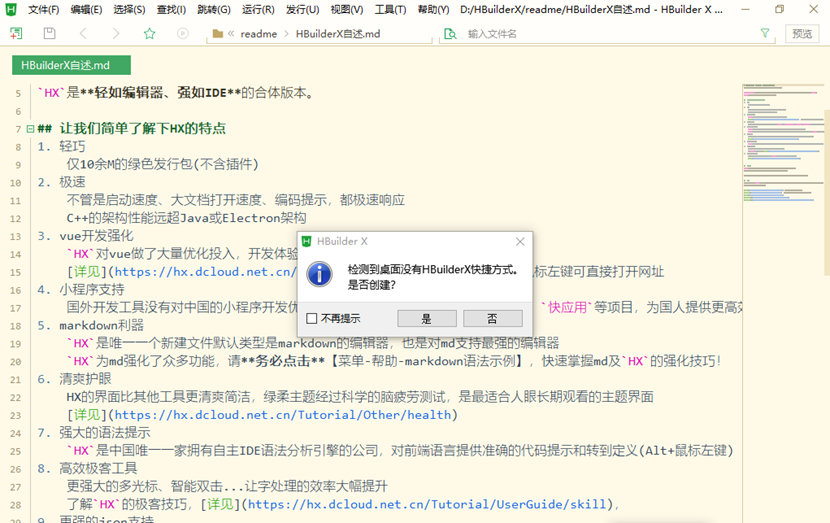This screenshot has width=830, height=523.
Task: Open the 查找(I) menu
Action: point(172,10)
